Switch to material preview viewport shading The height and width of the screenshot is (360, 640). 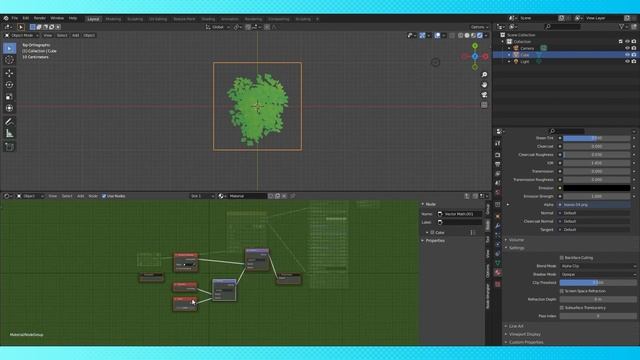tap(473, 36)
